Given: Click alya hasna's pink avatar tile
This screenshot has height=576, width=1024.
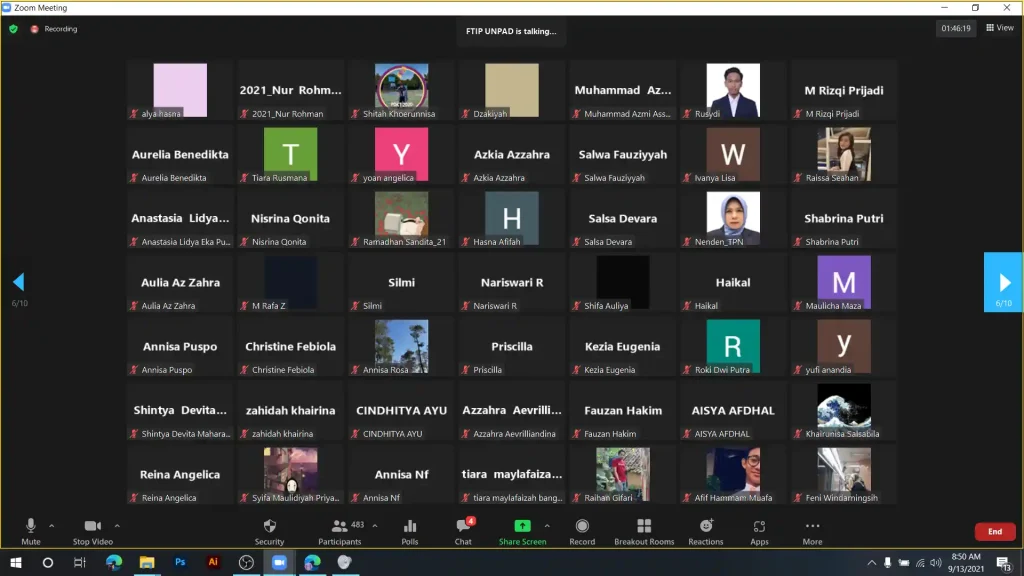Looking at the screenshot, I should tap(180, 90).
